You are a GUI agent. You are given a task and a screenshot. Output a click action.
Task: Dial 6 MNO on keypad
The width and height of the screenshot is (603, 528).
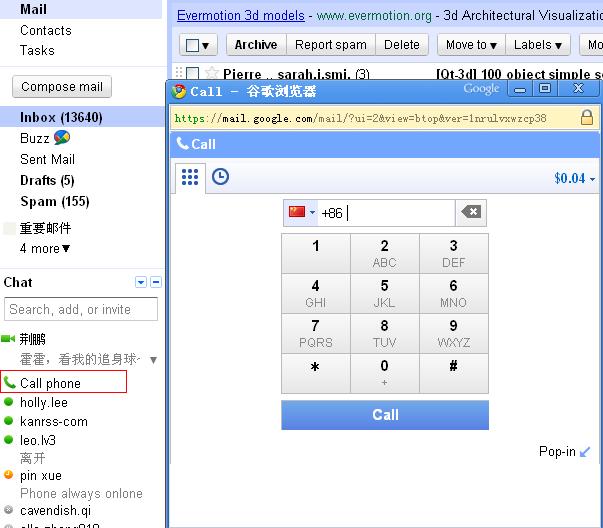click(x=454, y=293)
